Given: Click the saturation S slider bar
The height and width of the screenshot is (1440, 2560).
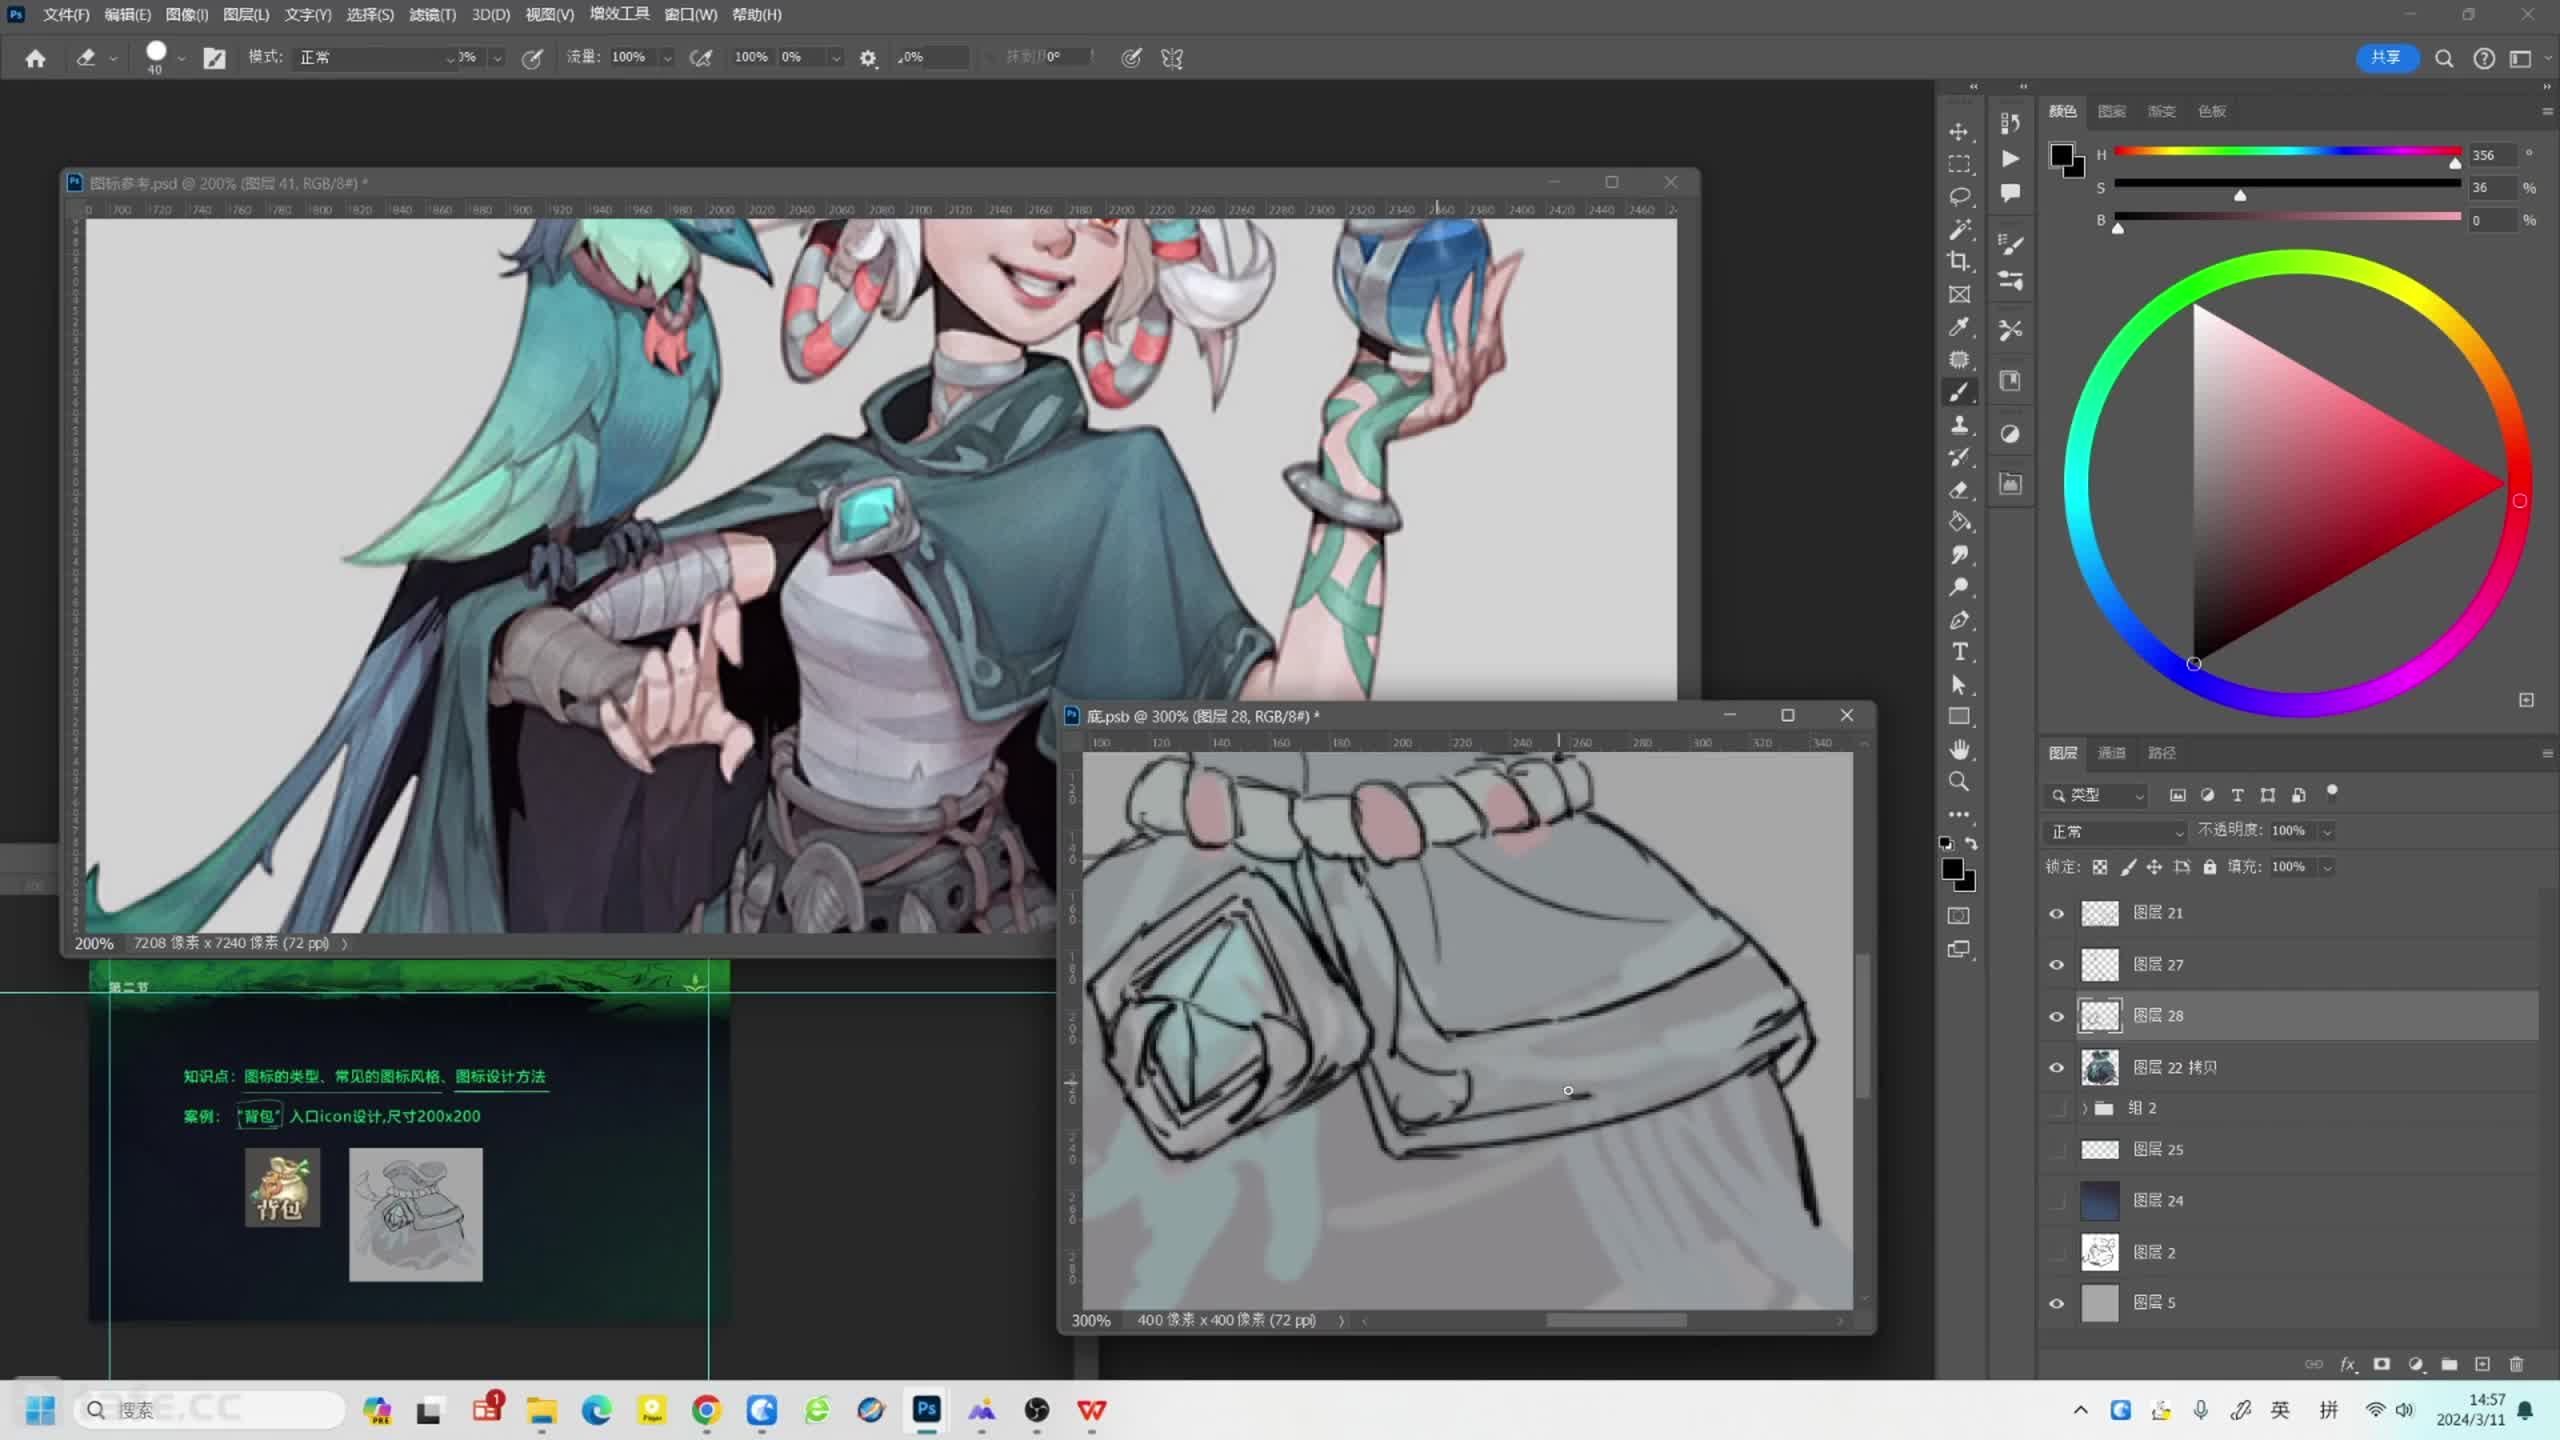Looking at the screenshot, I should (x=2288, y=184).
